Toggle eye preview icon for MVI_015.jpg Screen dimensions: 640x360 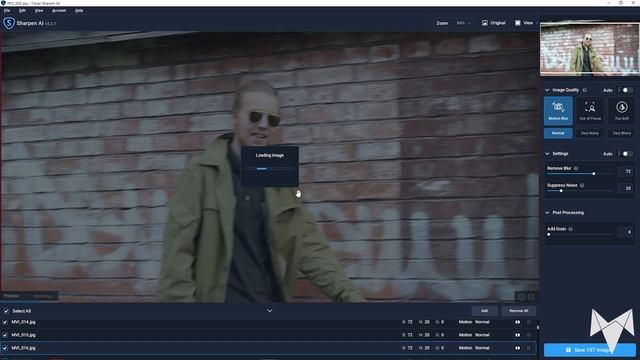(x=518, y=335)
